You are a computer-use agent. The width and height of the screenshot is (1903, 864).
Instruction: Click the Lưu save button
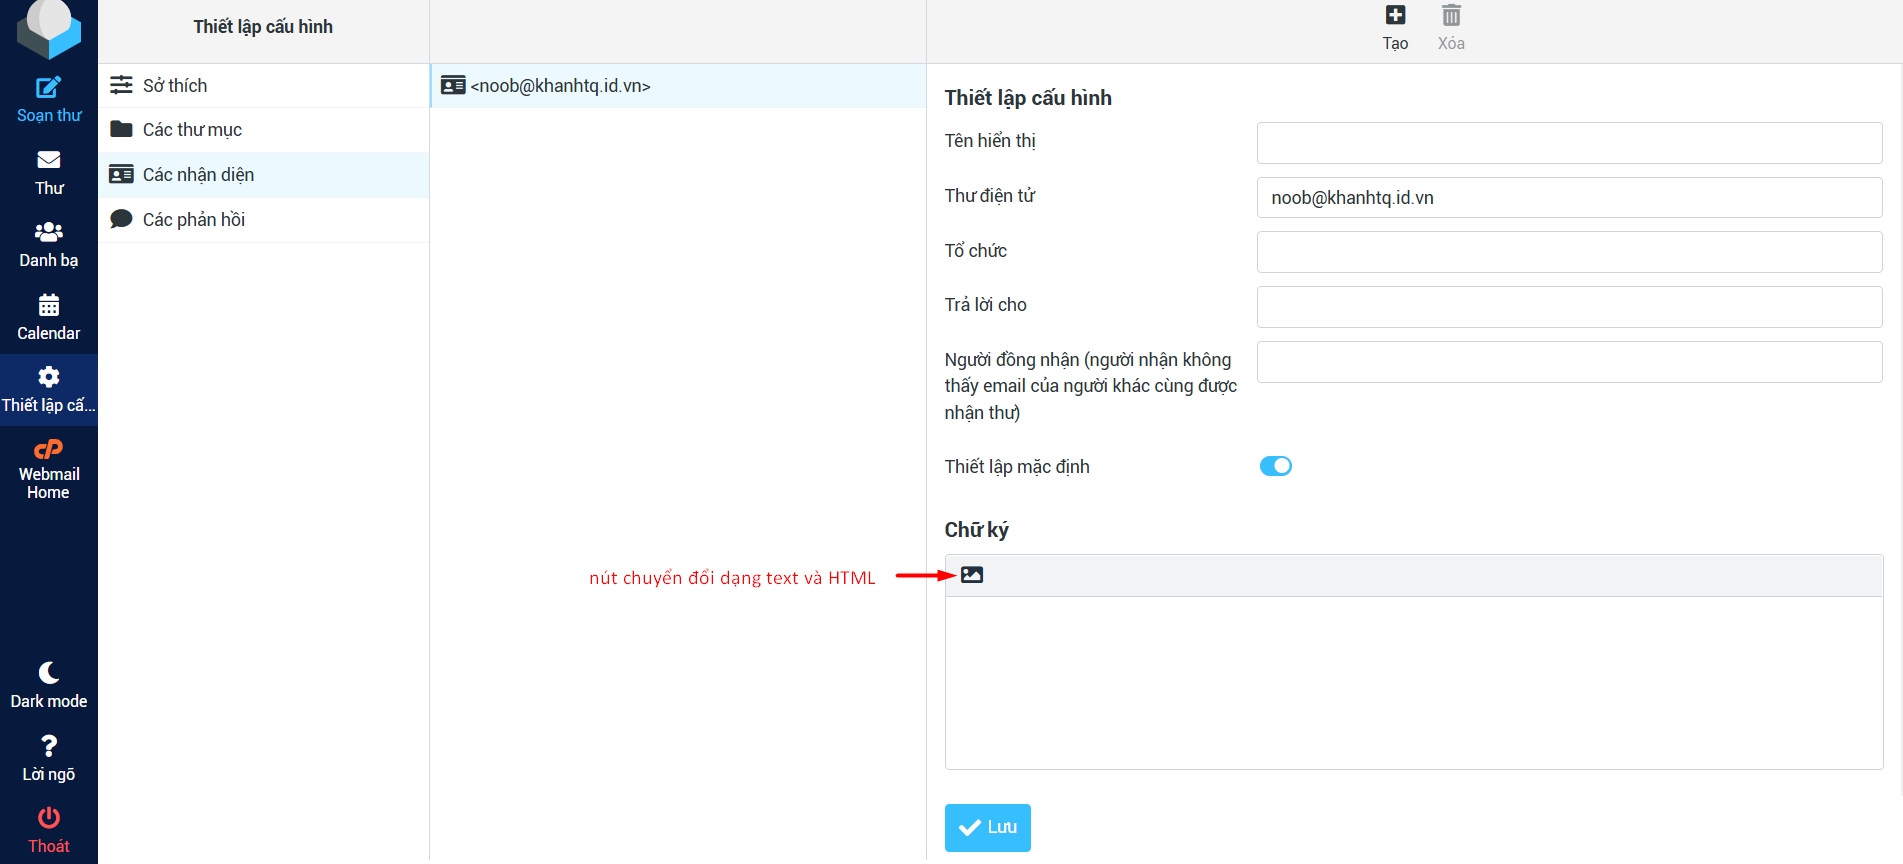987,828
